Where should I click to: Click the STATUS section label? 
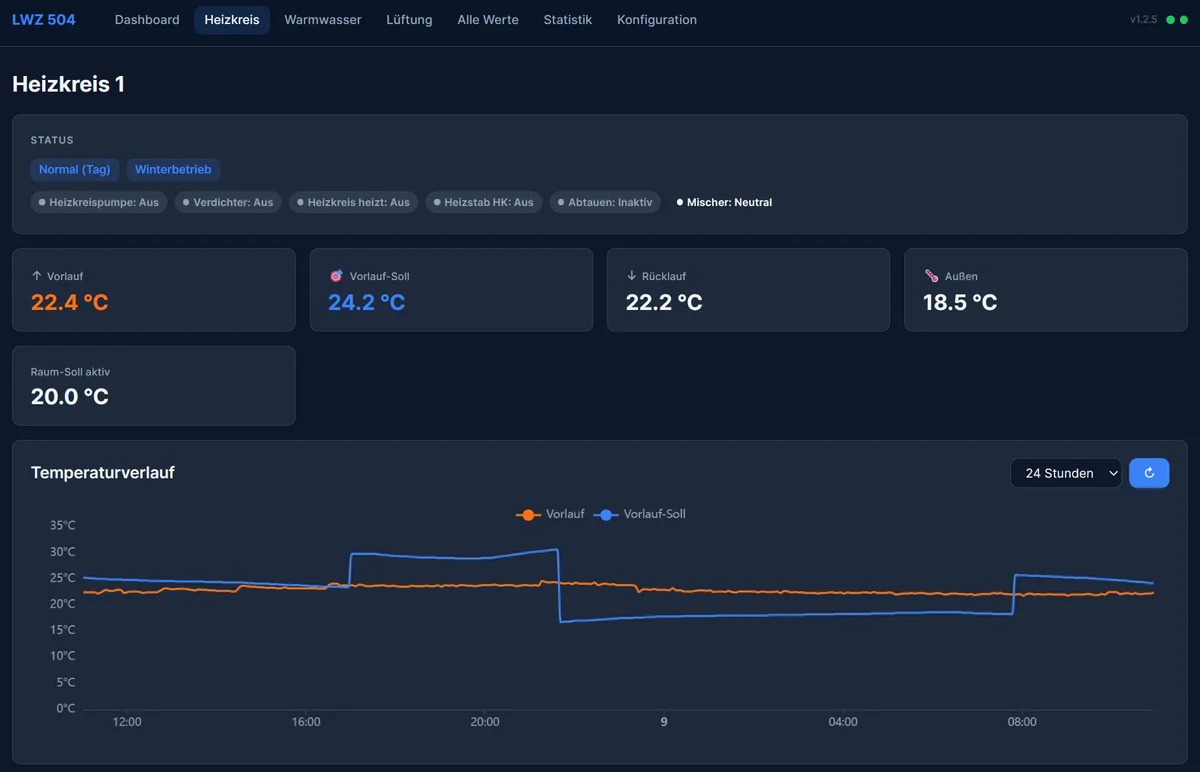[52, 141]
